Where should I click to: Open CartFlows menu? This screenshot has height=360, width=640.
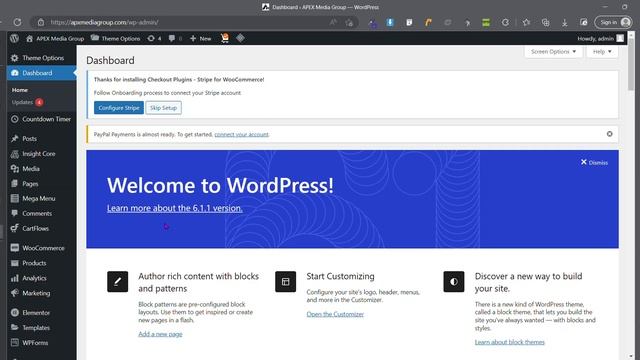[x=41, y=229]
